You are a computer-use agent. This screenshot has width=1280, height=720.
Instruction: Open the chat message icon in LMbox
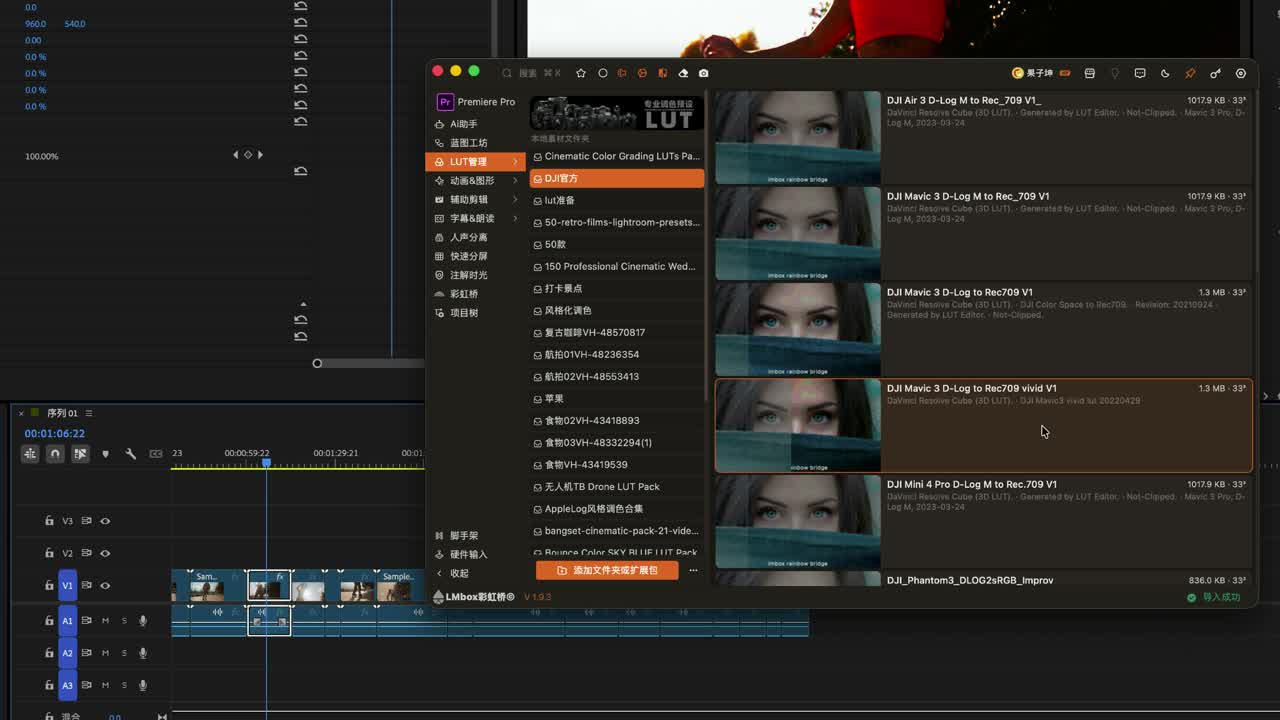point(1140,73)
